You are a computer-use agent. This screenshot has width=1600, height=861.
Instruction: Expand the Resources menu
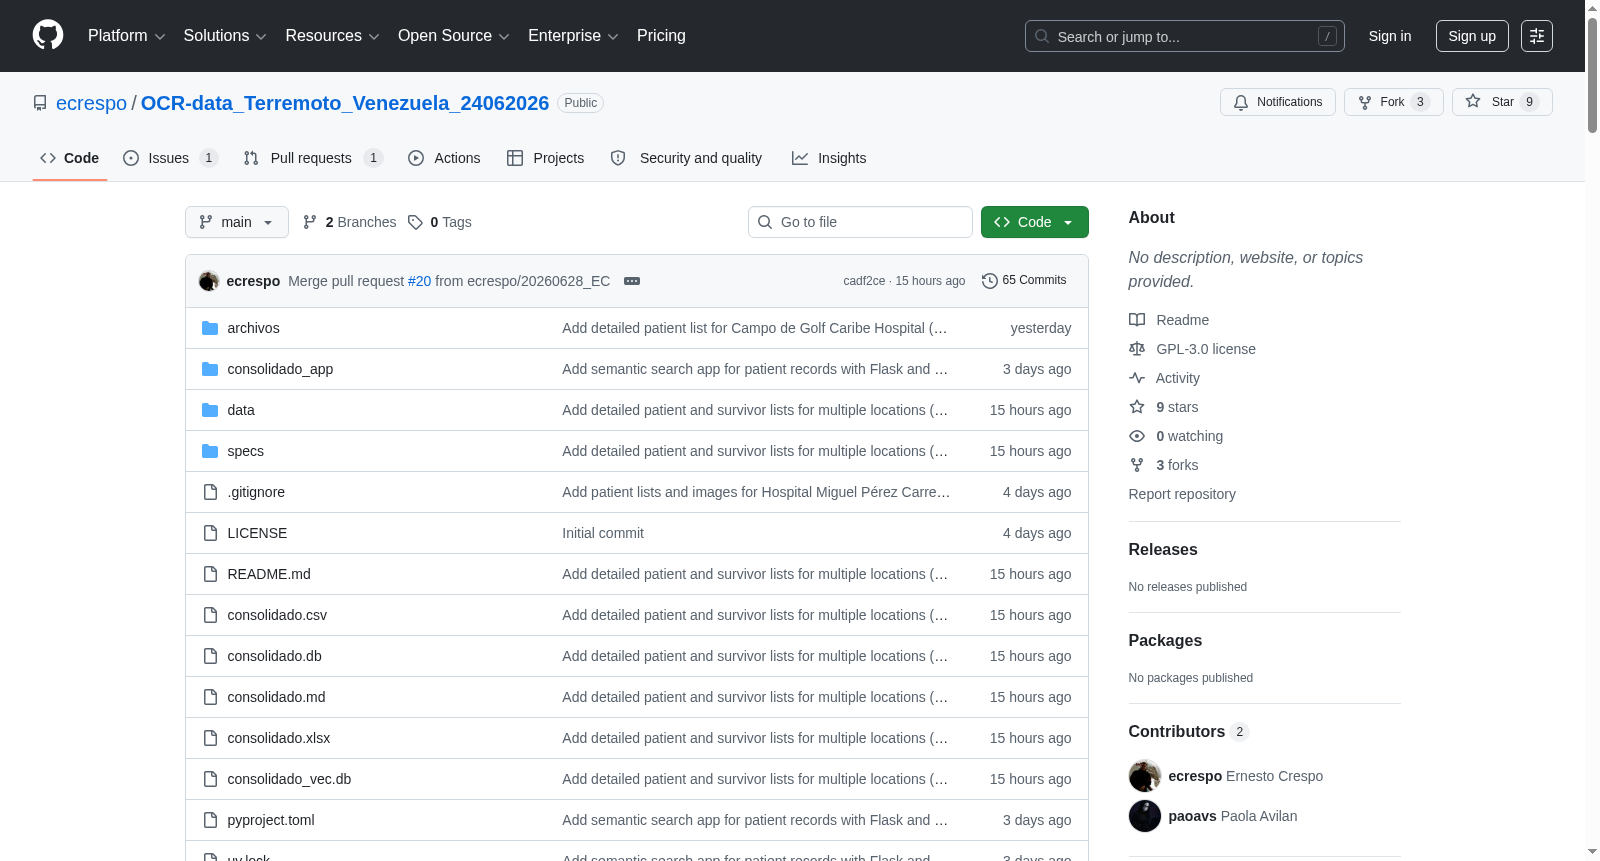pos(333,36)
